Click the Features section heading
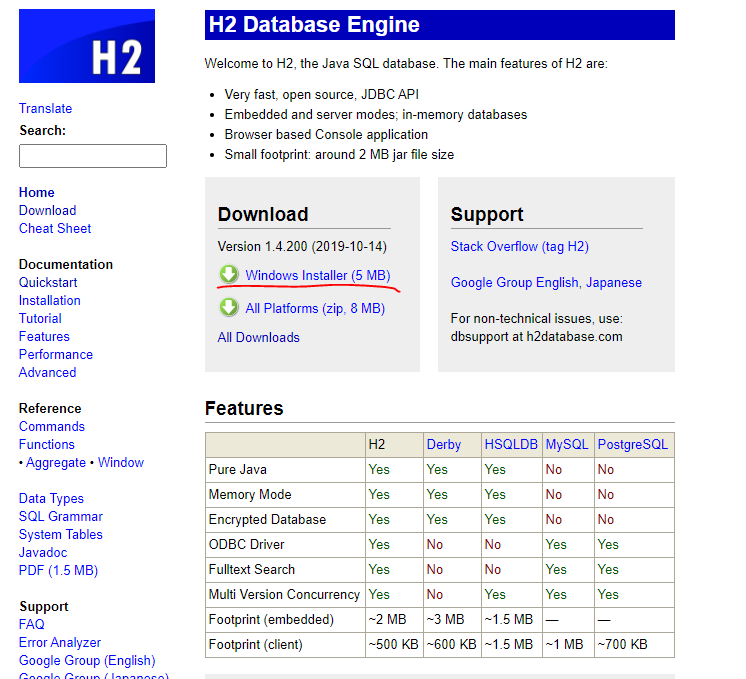746x679 pixels. [x=244, y=408]
